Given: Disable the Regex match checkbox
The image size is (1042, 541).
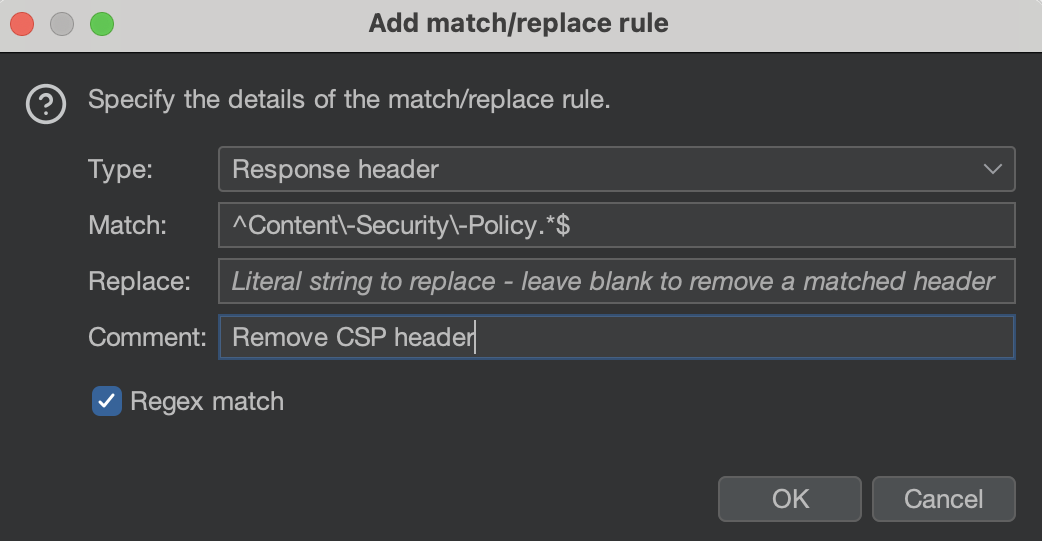Looking at the screenshot, I should [x=106, y=401].
